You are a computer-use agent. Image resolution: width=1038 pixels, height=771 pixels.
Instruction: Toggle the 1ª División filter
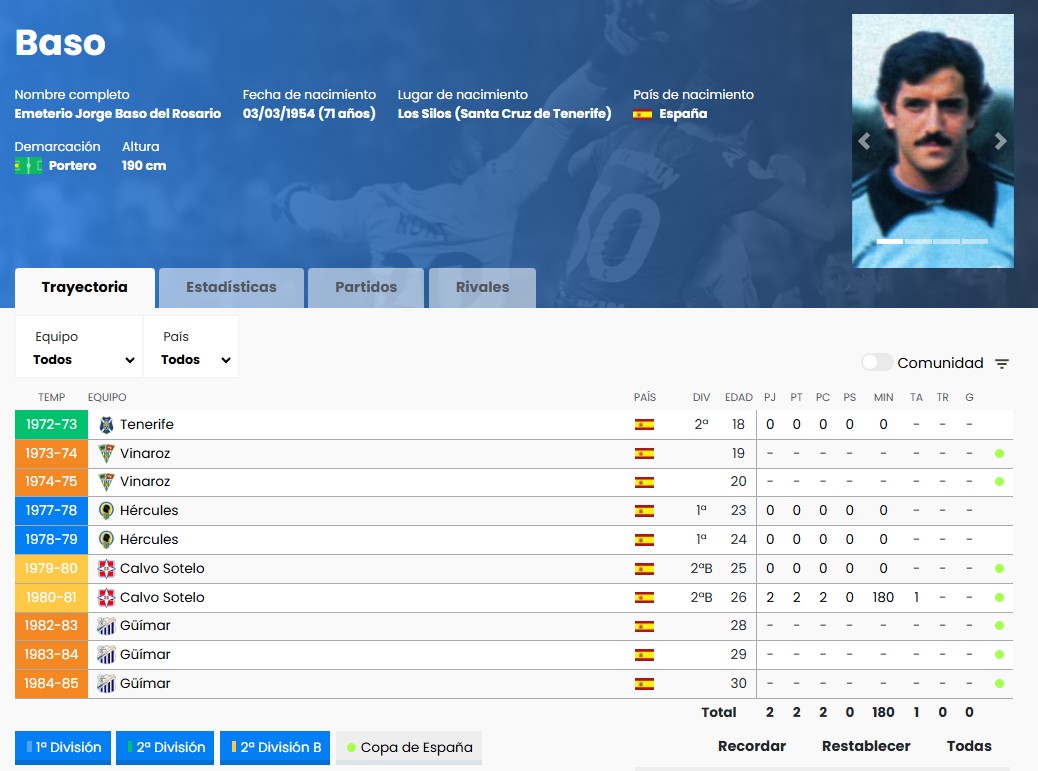(64, 747)
